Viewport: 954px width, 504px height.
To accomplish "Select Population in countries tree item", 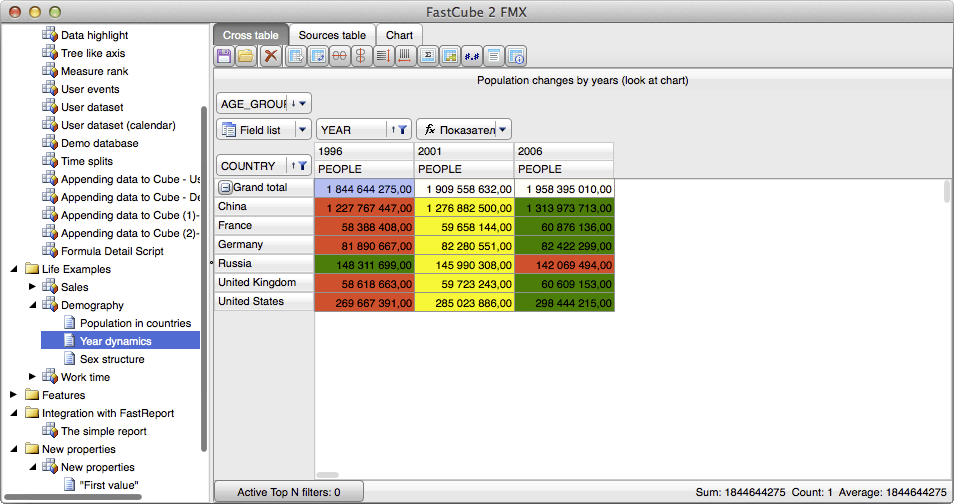I will tap(135, 323).
